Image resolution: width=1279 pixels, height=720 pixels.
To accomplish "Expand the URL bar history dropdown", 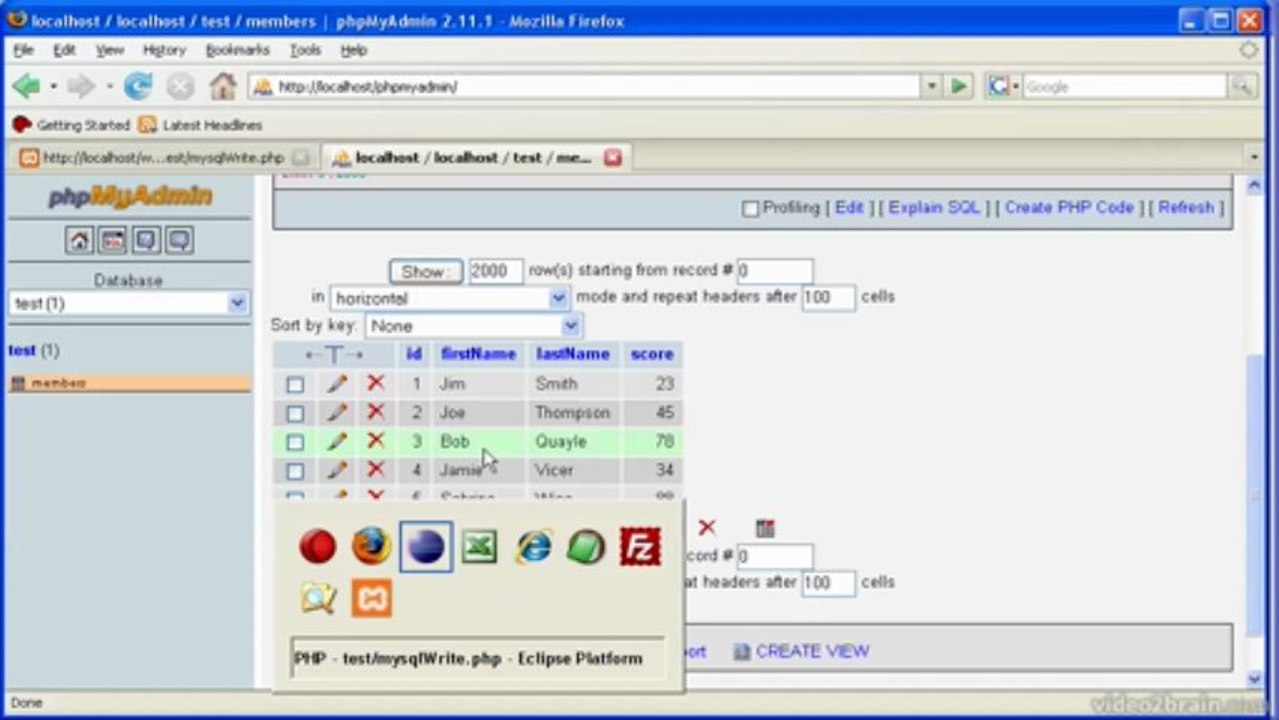I will pos(932,87).
